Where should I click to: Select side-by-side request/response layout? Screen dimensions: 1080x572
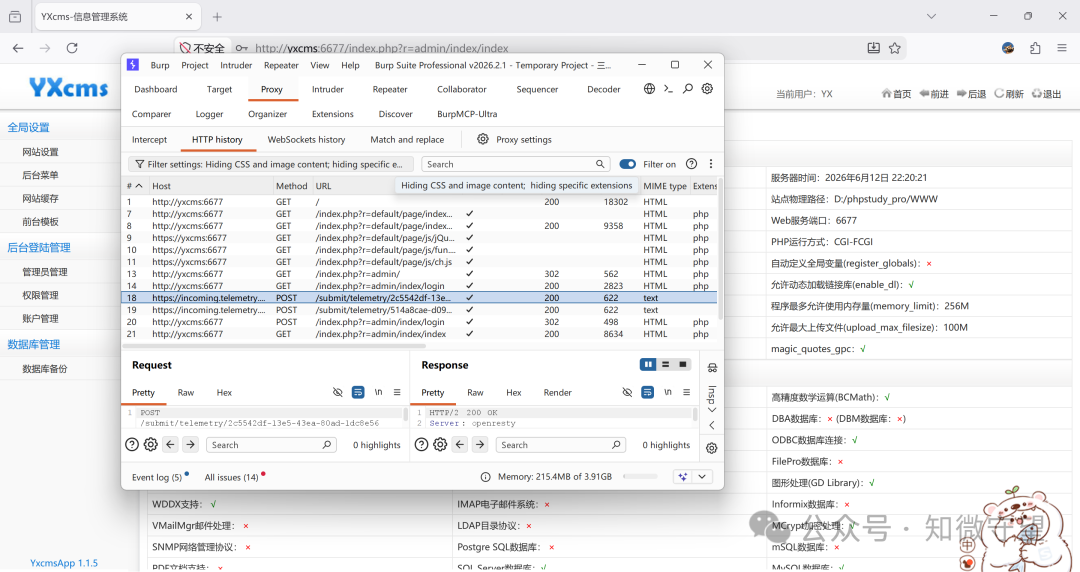pyautogui.click(x=647, y=365)
